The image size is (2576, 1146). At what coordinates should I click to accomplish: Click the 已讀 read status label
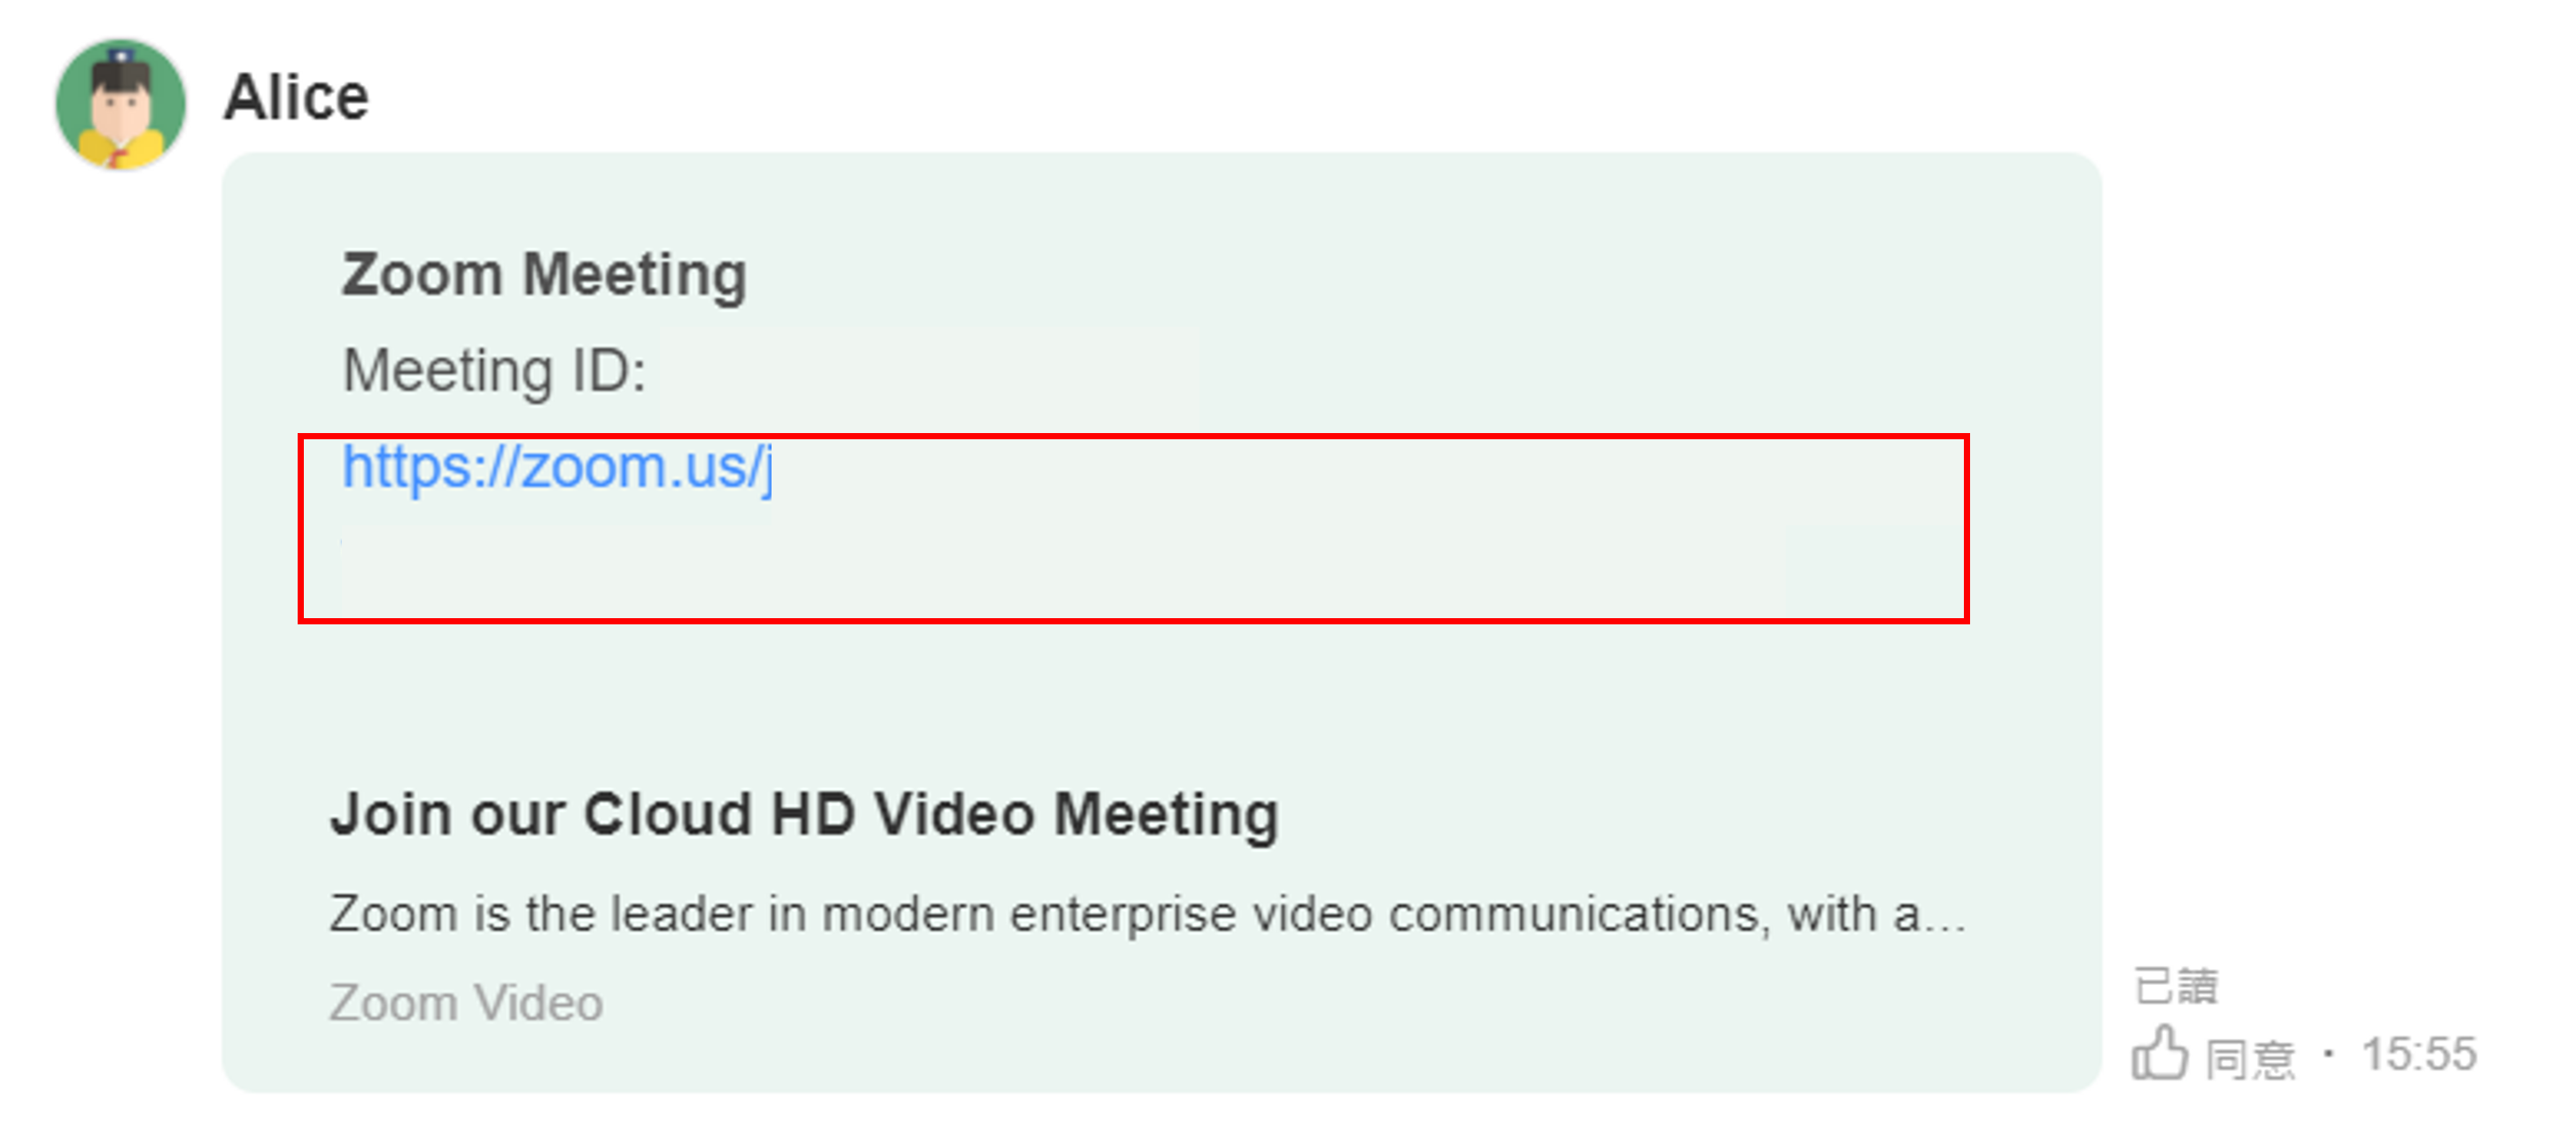pos(2176,987)
